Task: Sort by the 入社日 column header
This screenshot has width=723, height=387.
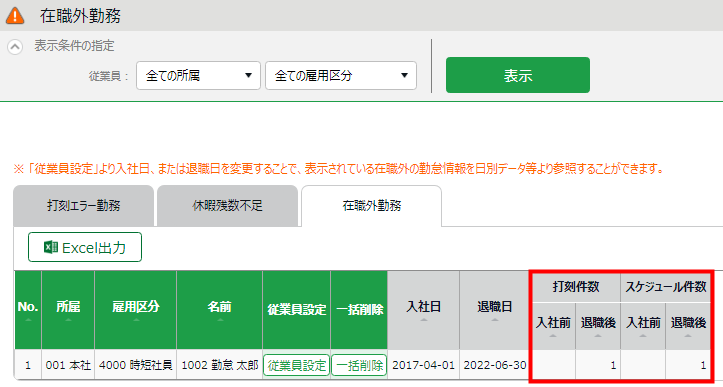Action: 423,310
